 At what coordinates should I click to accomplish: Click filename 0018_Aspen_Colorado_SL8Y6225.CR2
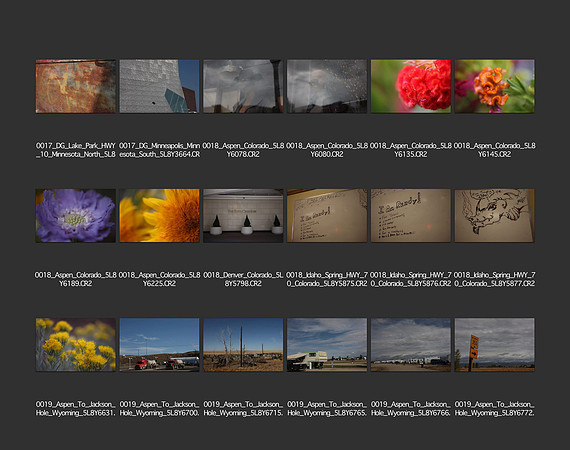[x=160, y=279]
